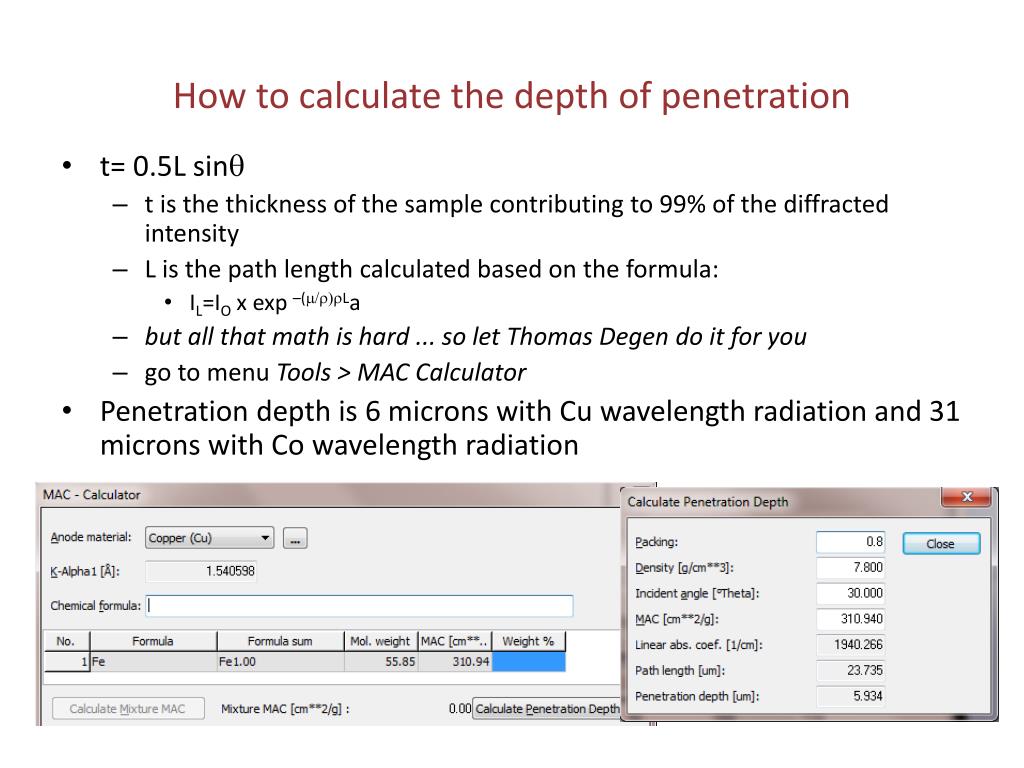Image resolution: width=1024 pixels, height=768 pixels.
Task: Click the MAC column header in the table
Action: coord(455,641)
